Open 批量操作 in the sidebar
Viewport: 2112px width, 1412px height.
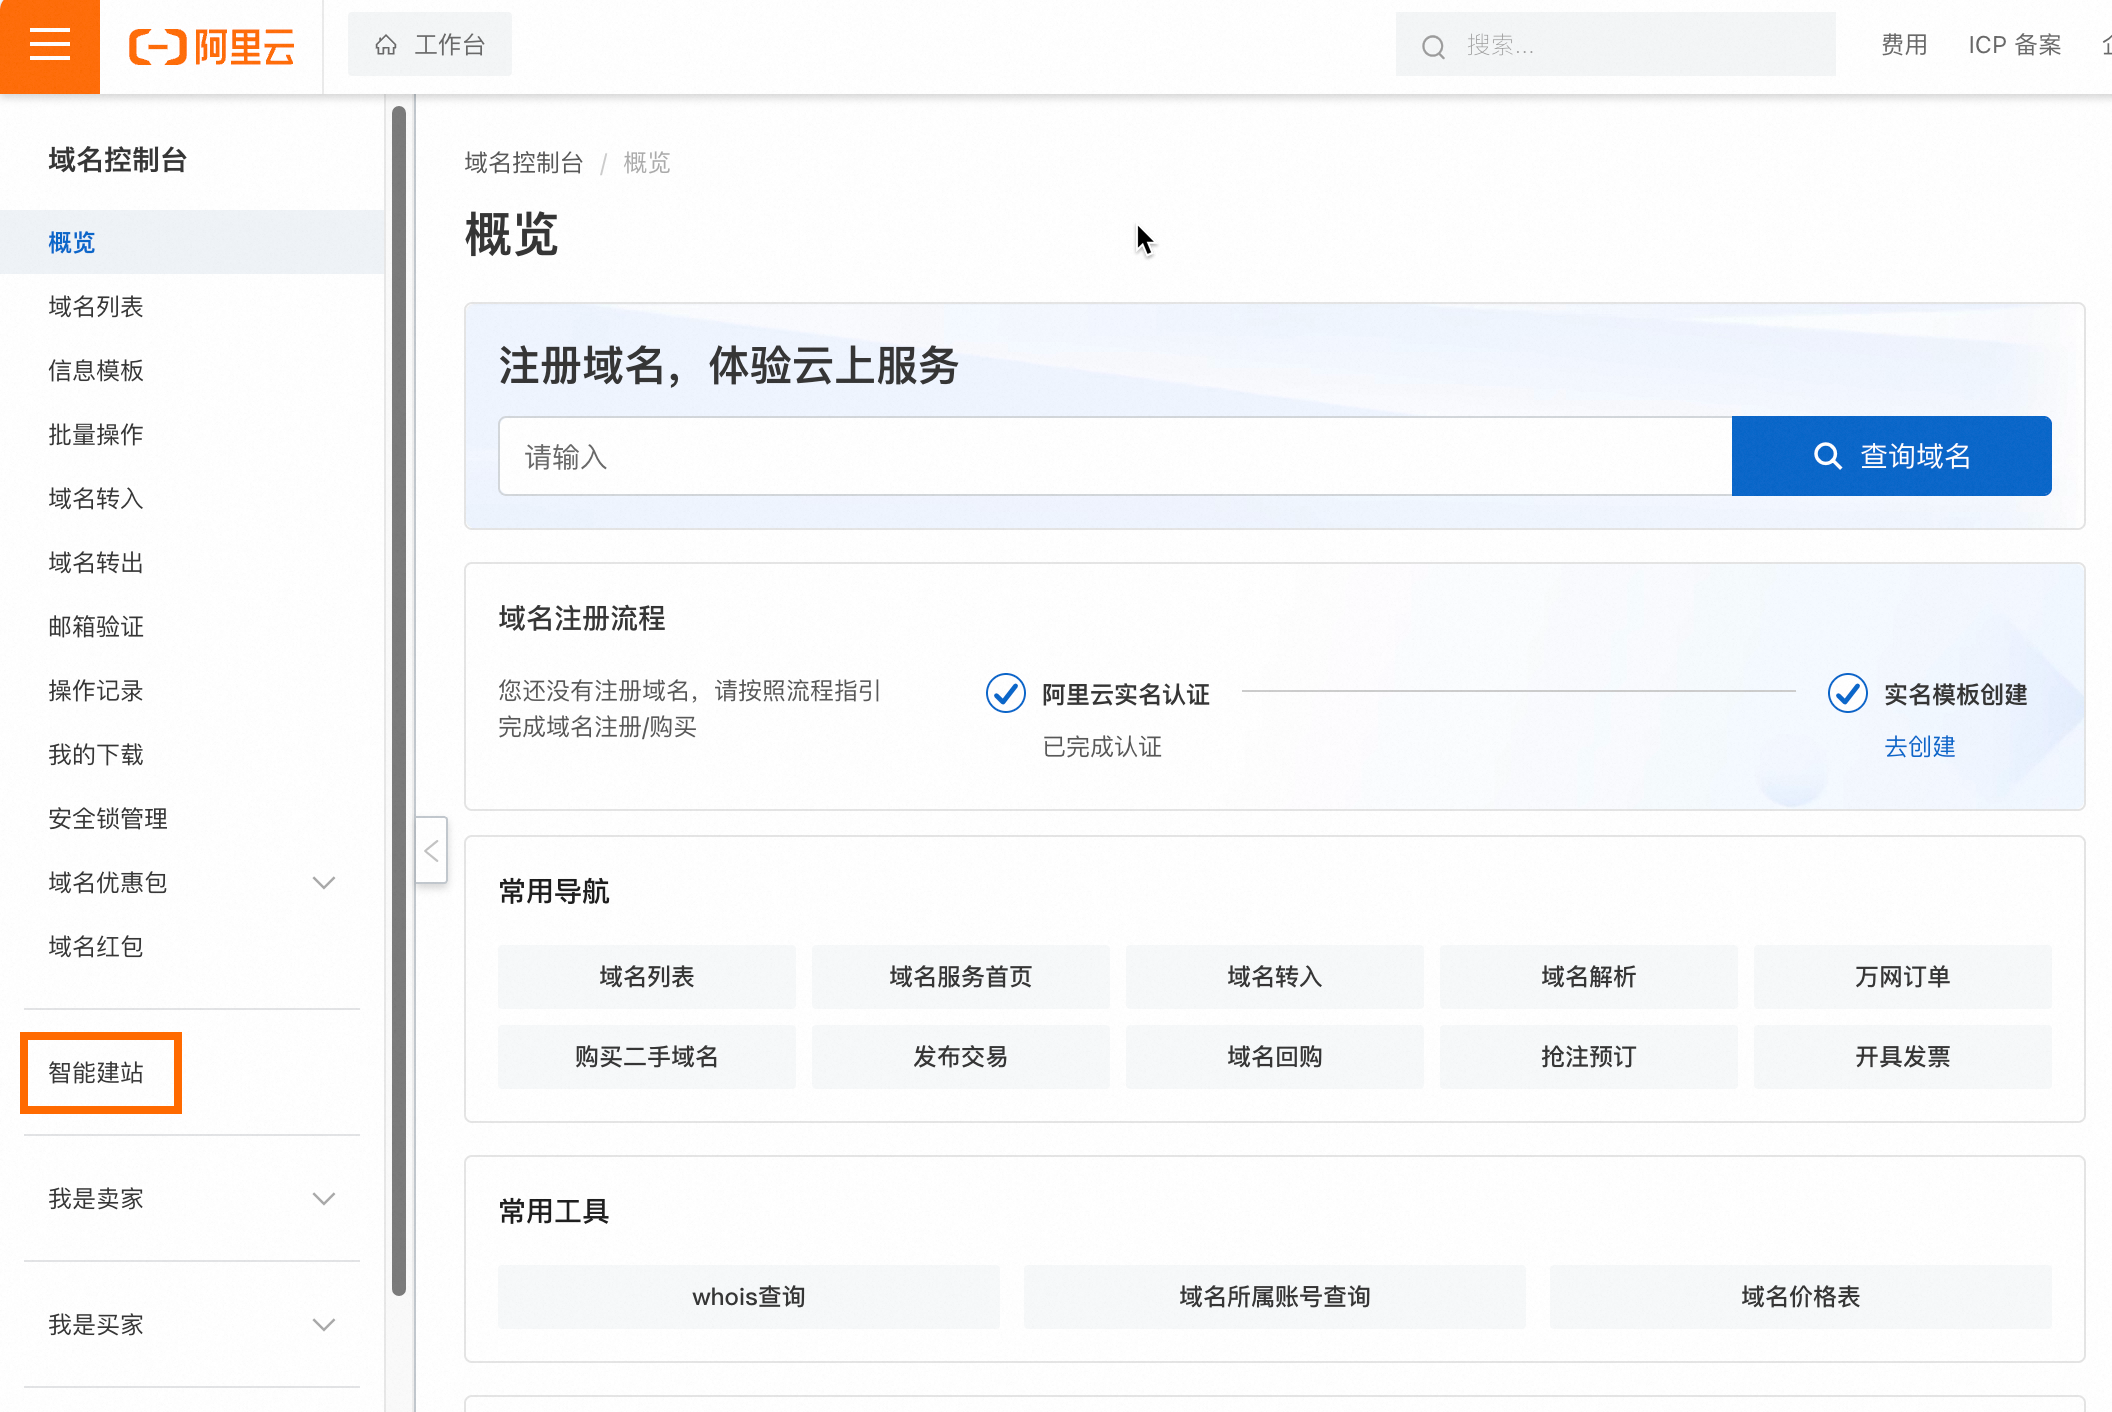click(x=192, y=434)
